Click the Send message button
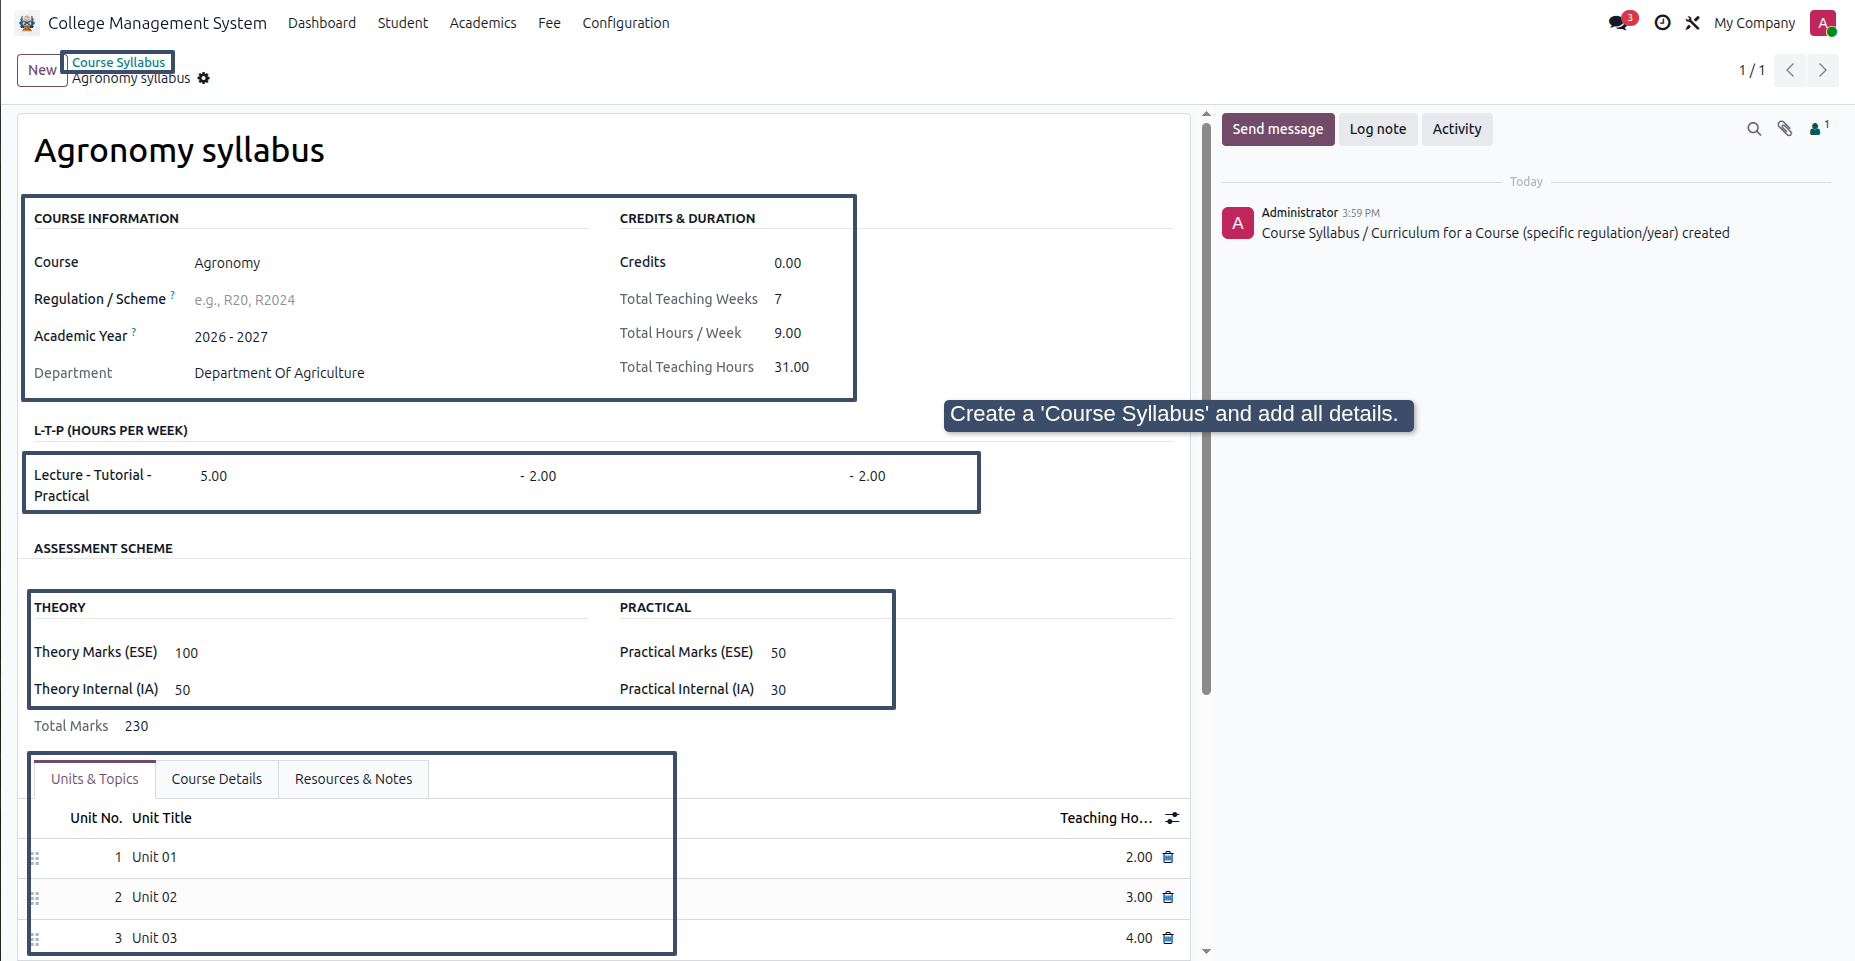Screen dimensions: 1855x961 [x=1278, y=129]
